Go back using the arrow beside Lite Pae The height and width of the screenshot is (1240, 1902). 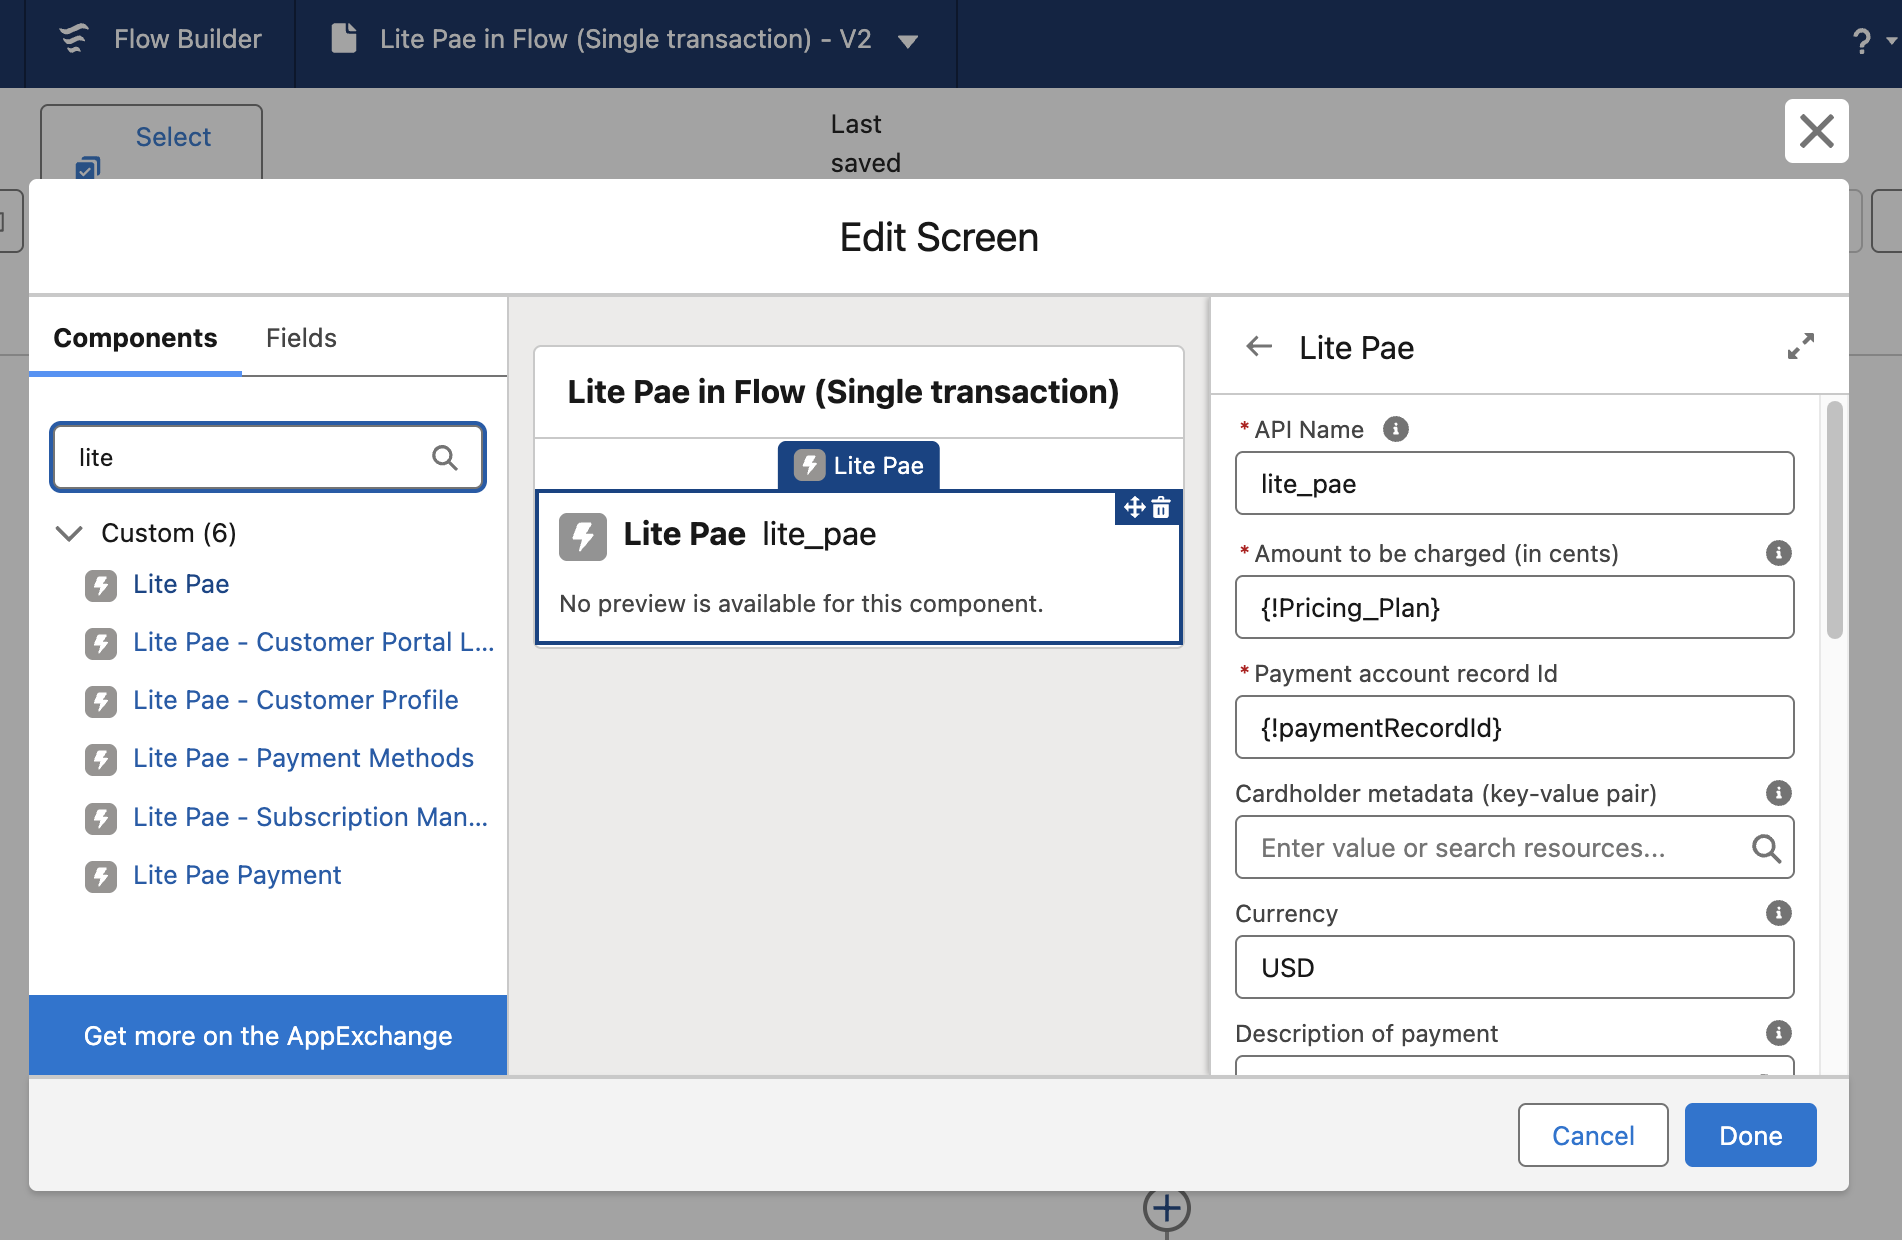(1259, 347)
